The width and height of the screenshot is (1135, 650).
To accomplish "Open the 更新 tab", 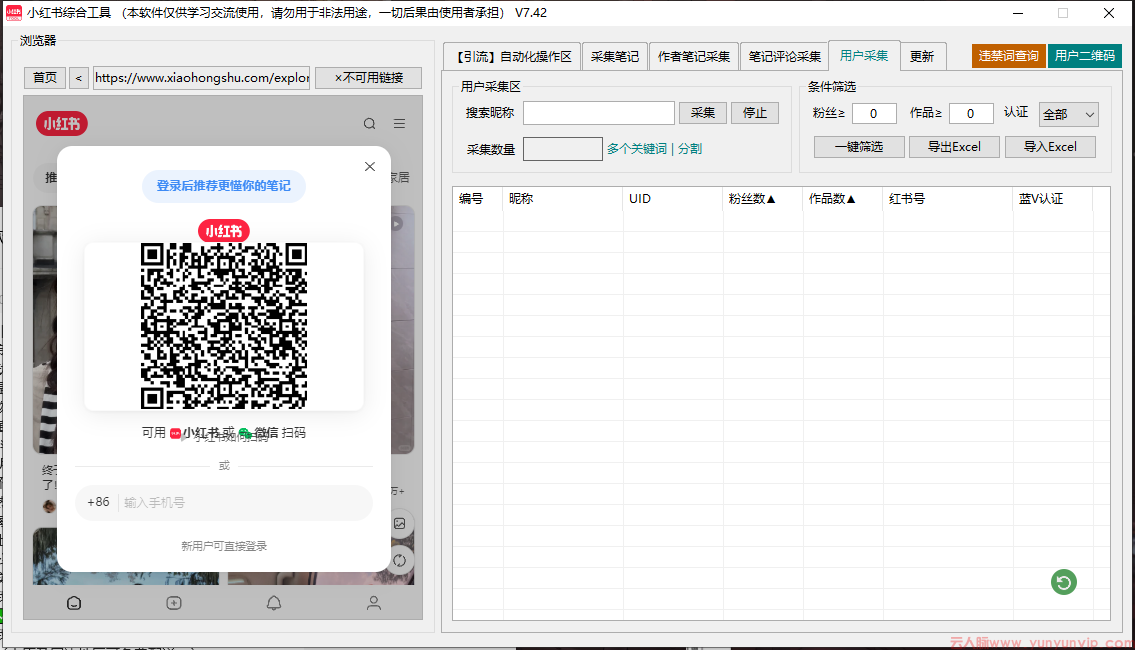I will point(921,56).
